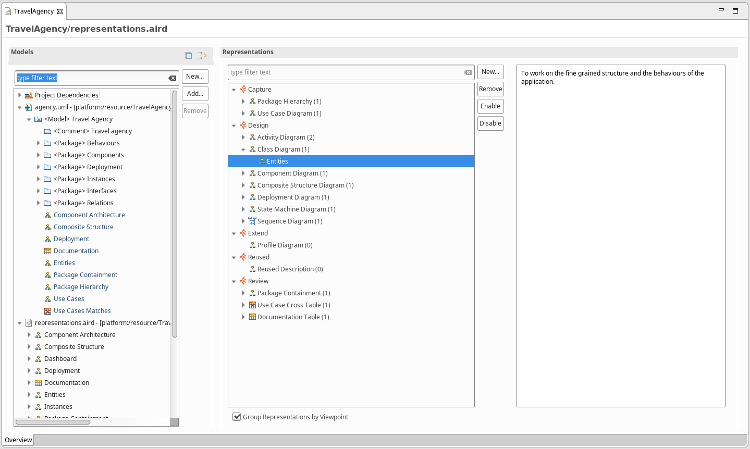Click the link with editor icon in Models header
Image resolution: width=750 pixels, height=449 pixels.
[202, 55]
